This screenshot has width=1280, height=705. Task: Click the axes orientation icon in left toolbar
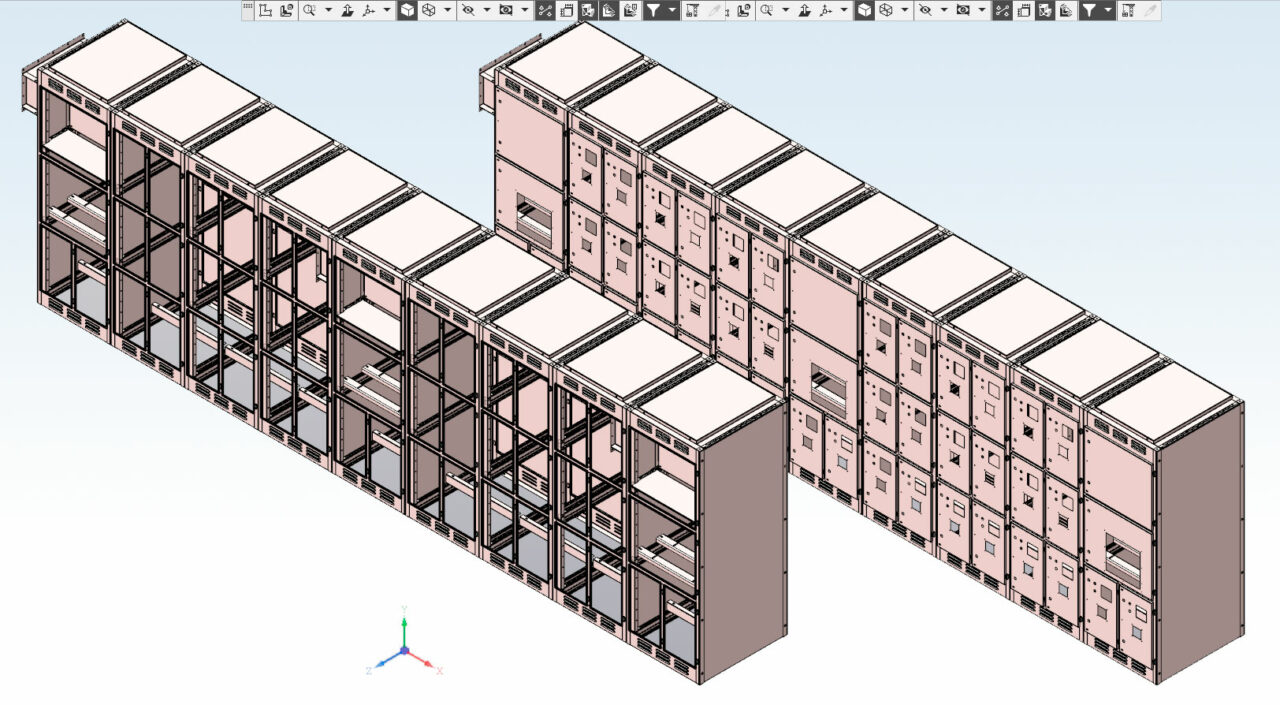coord(369,10)
